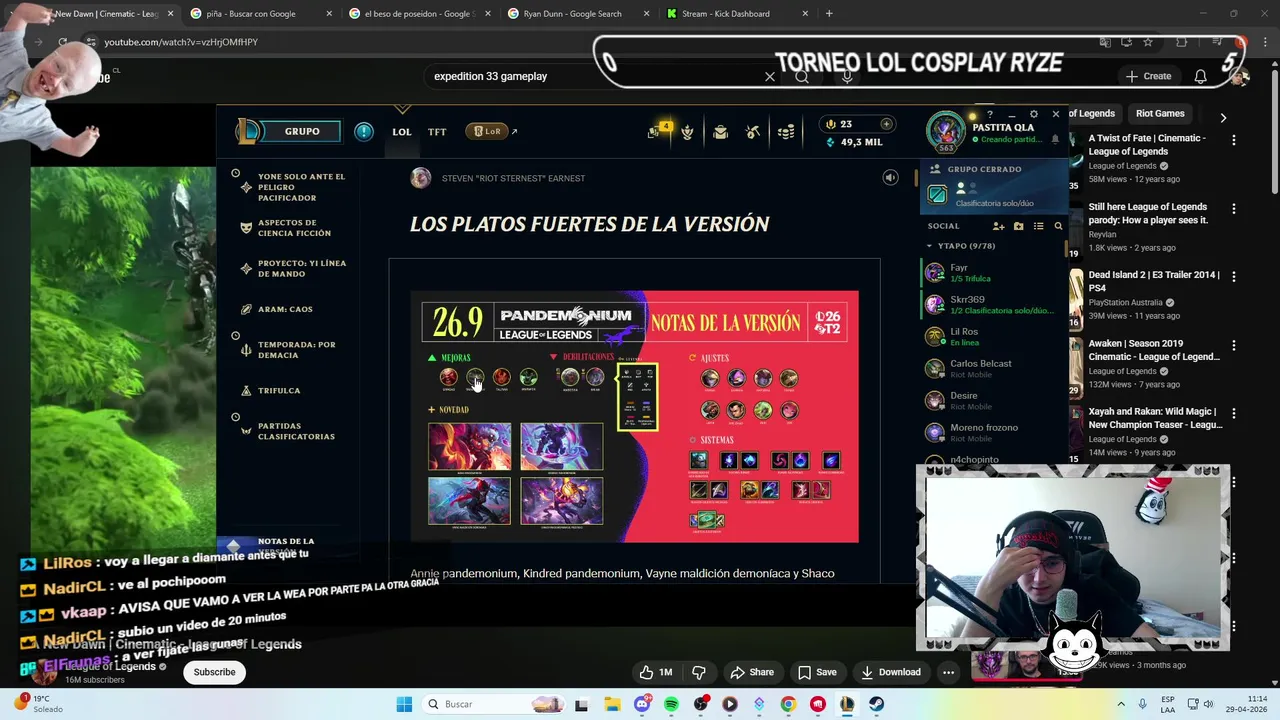Open options for Still here League parody video
The height and width of the screenshot is (720, 1280).
[1234, 209]
